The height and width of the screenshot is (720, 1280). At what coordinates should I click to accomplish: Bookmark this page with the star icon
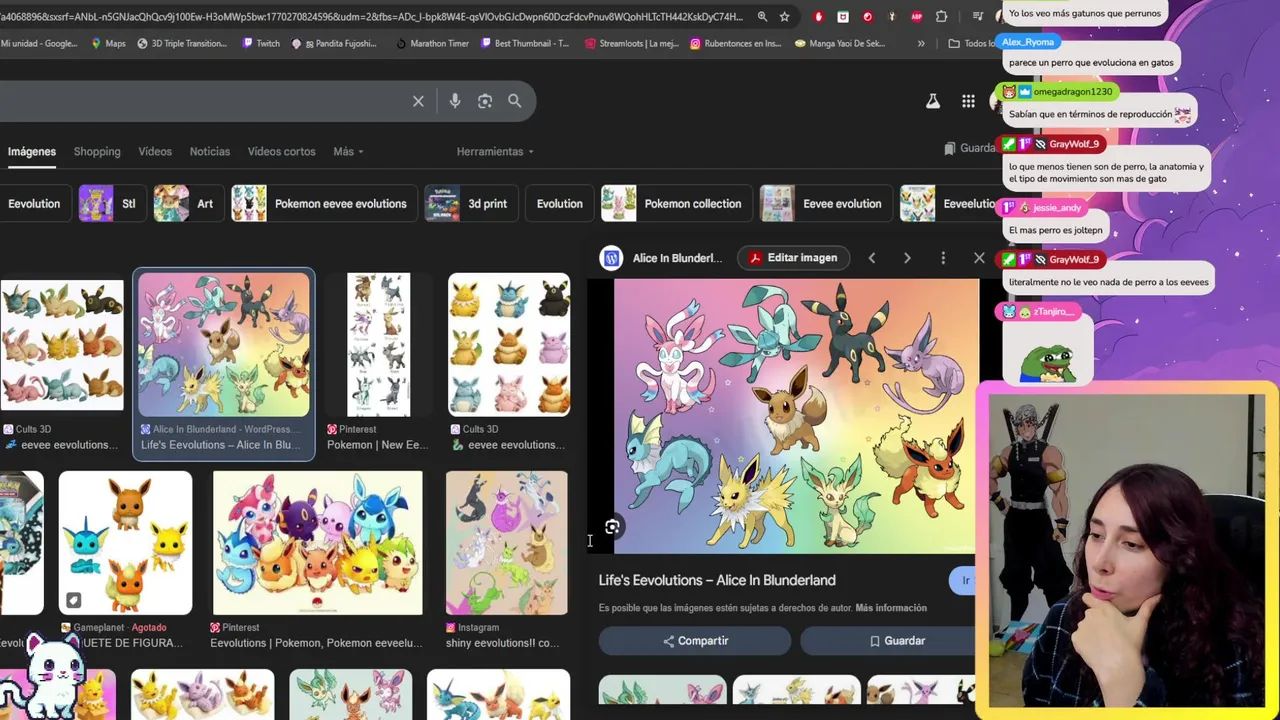coord(785,17)
